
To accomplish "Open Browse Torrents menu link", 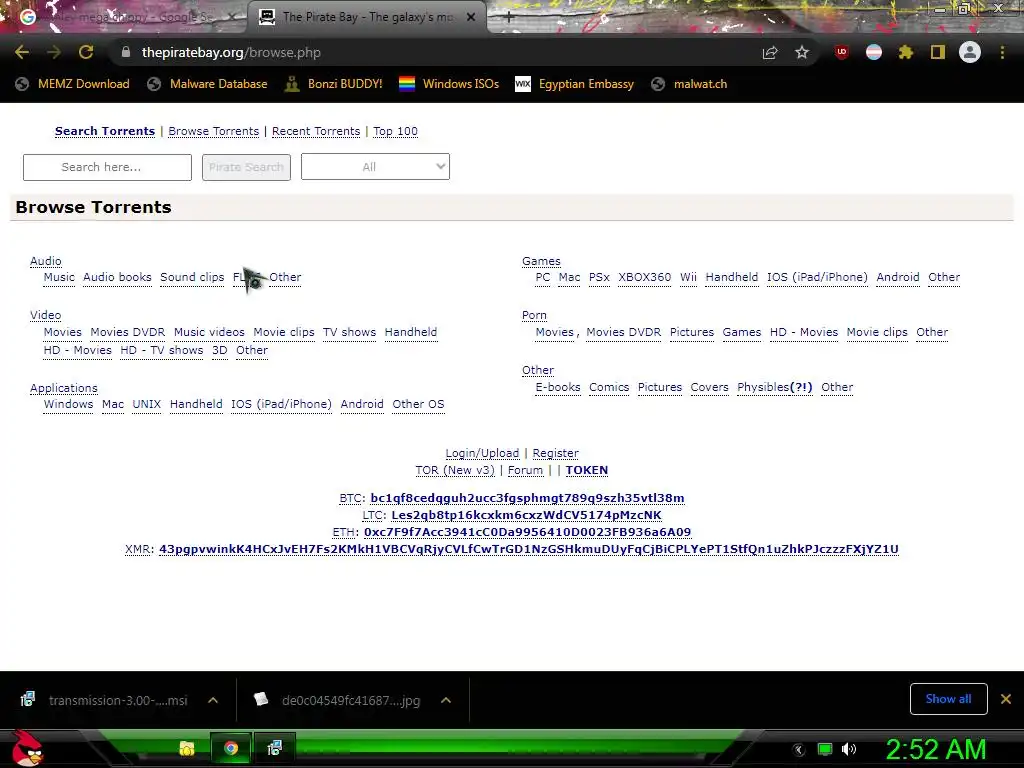I will tap(214, 131).
